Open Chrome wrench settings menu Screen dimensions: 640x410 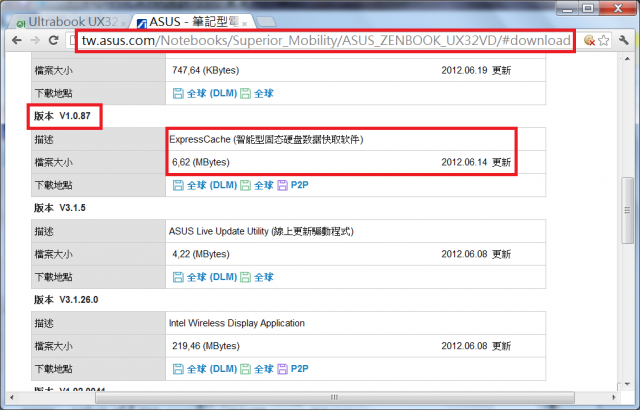(x=624, y=40)
